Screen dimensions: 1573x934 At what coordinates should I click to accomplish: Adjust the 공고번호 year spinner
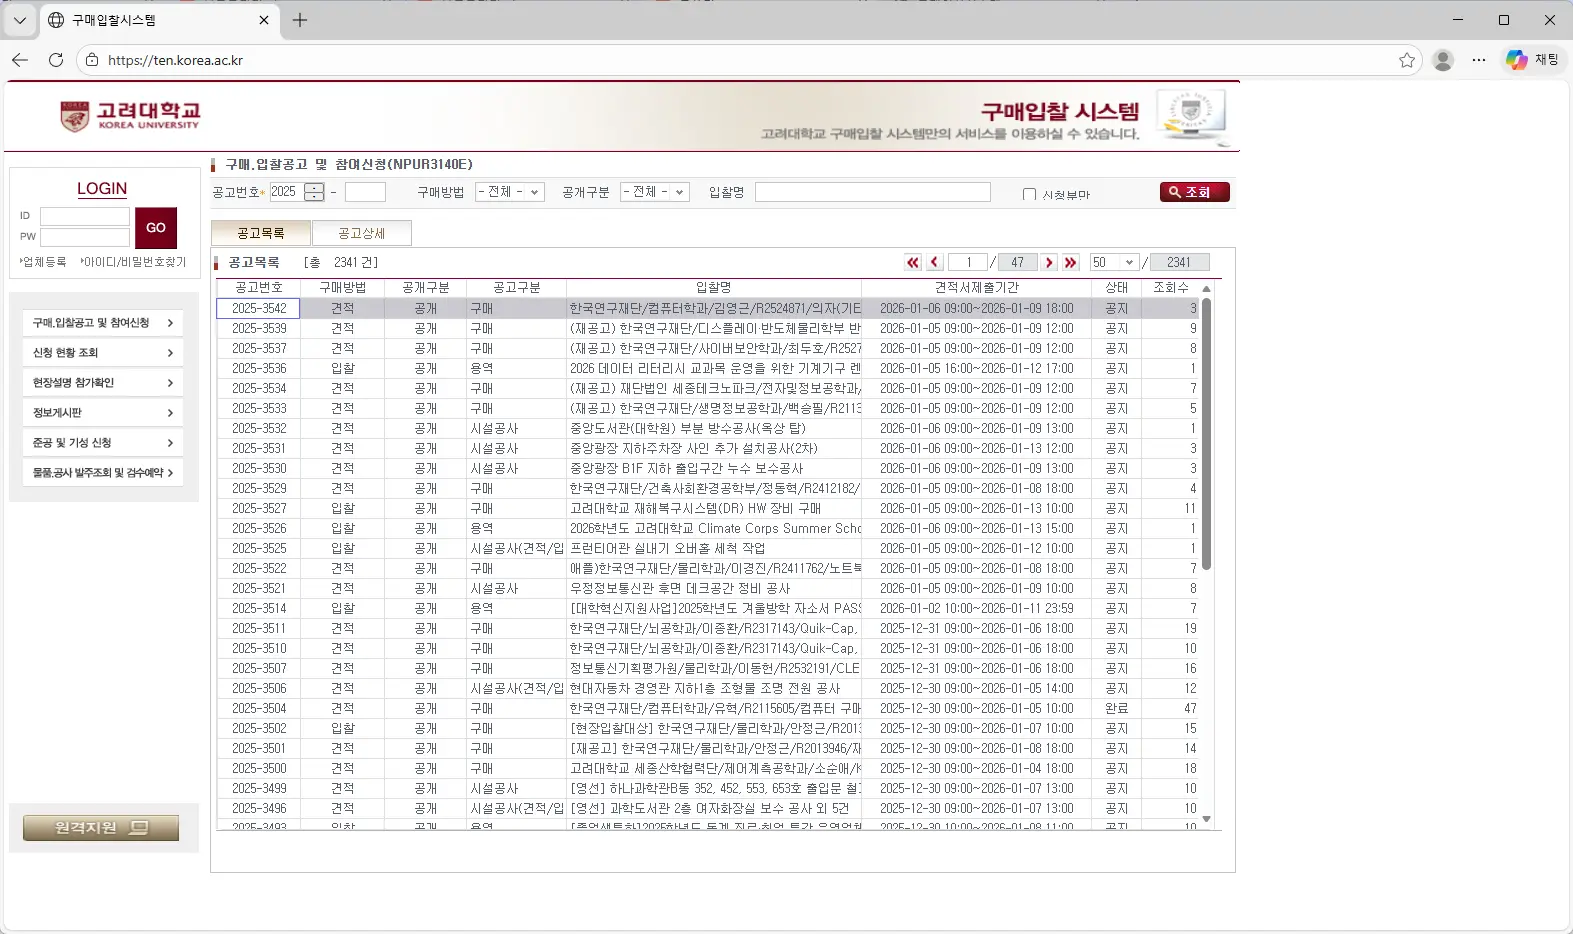(314, 192)
